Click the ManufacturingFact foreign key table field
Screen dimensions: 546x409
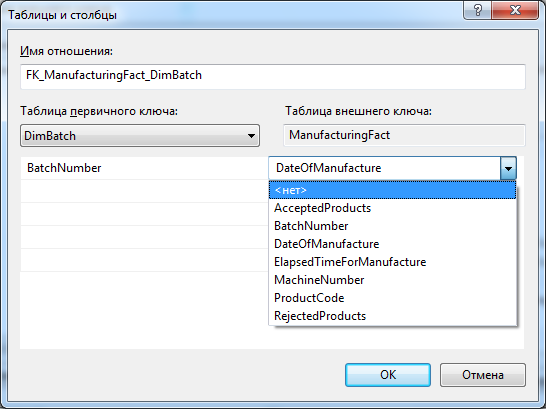pyautogui.click(x=404, y=135)
